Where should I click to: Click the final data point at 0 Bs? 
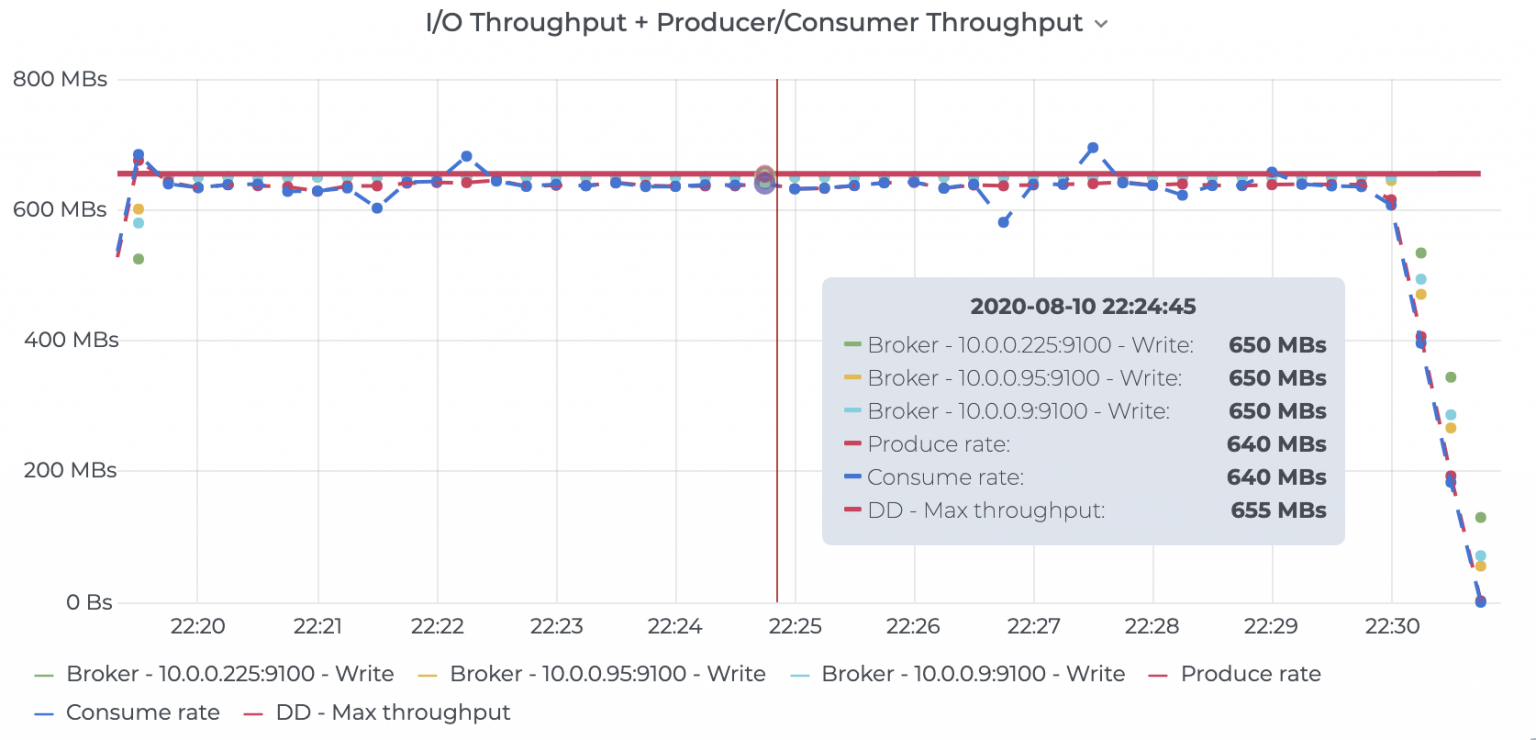click(x=1480, y=602)
